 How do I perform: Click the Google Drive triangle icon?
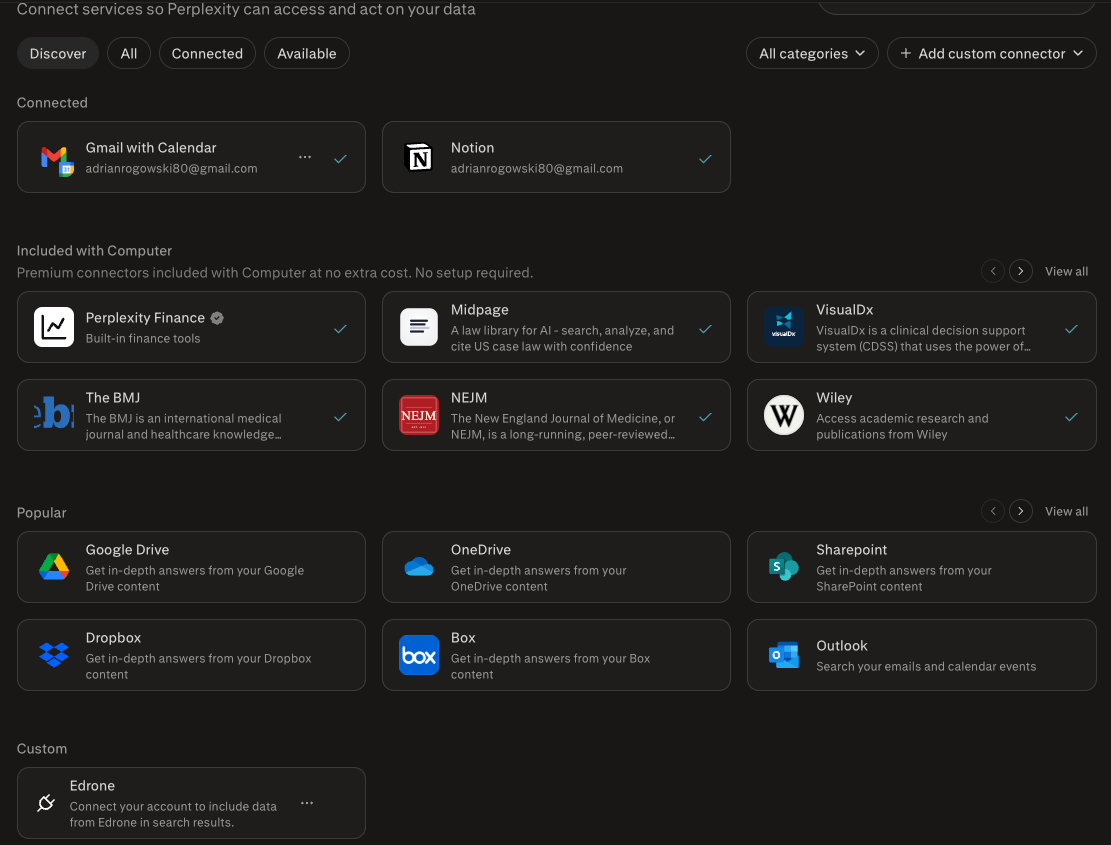[x=54, y=567]
